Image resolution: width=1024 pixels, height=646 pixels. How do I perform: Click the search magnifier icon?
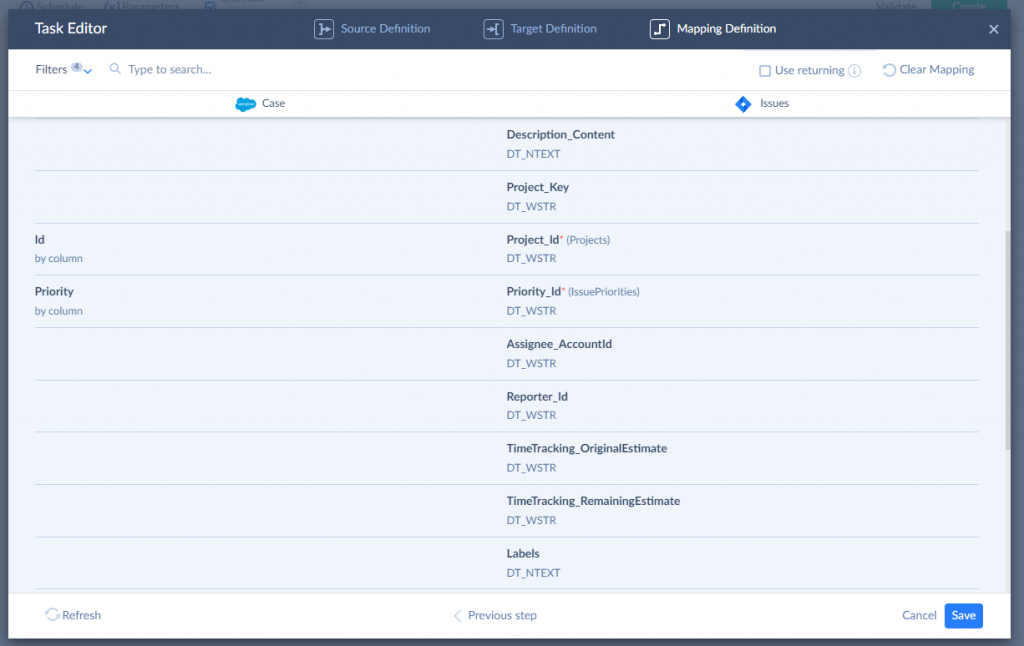115,69
